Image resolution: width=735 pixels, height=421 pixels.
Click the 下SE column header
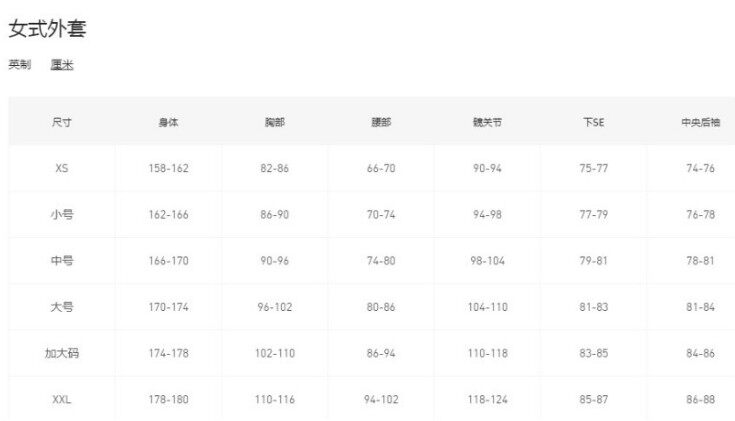coord(594,123)
